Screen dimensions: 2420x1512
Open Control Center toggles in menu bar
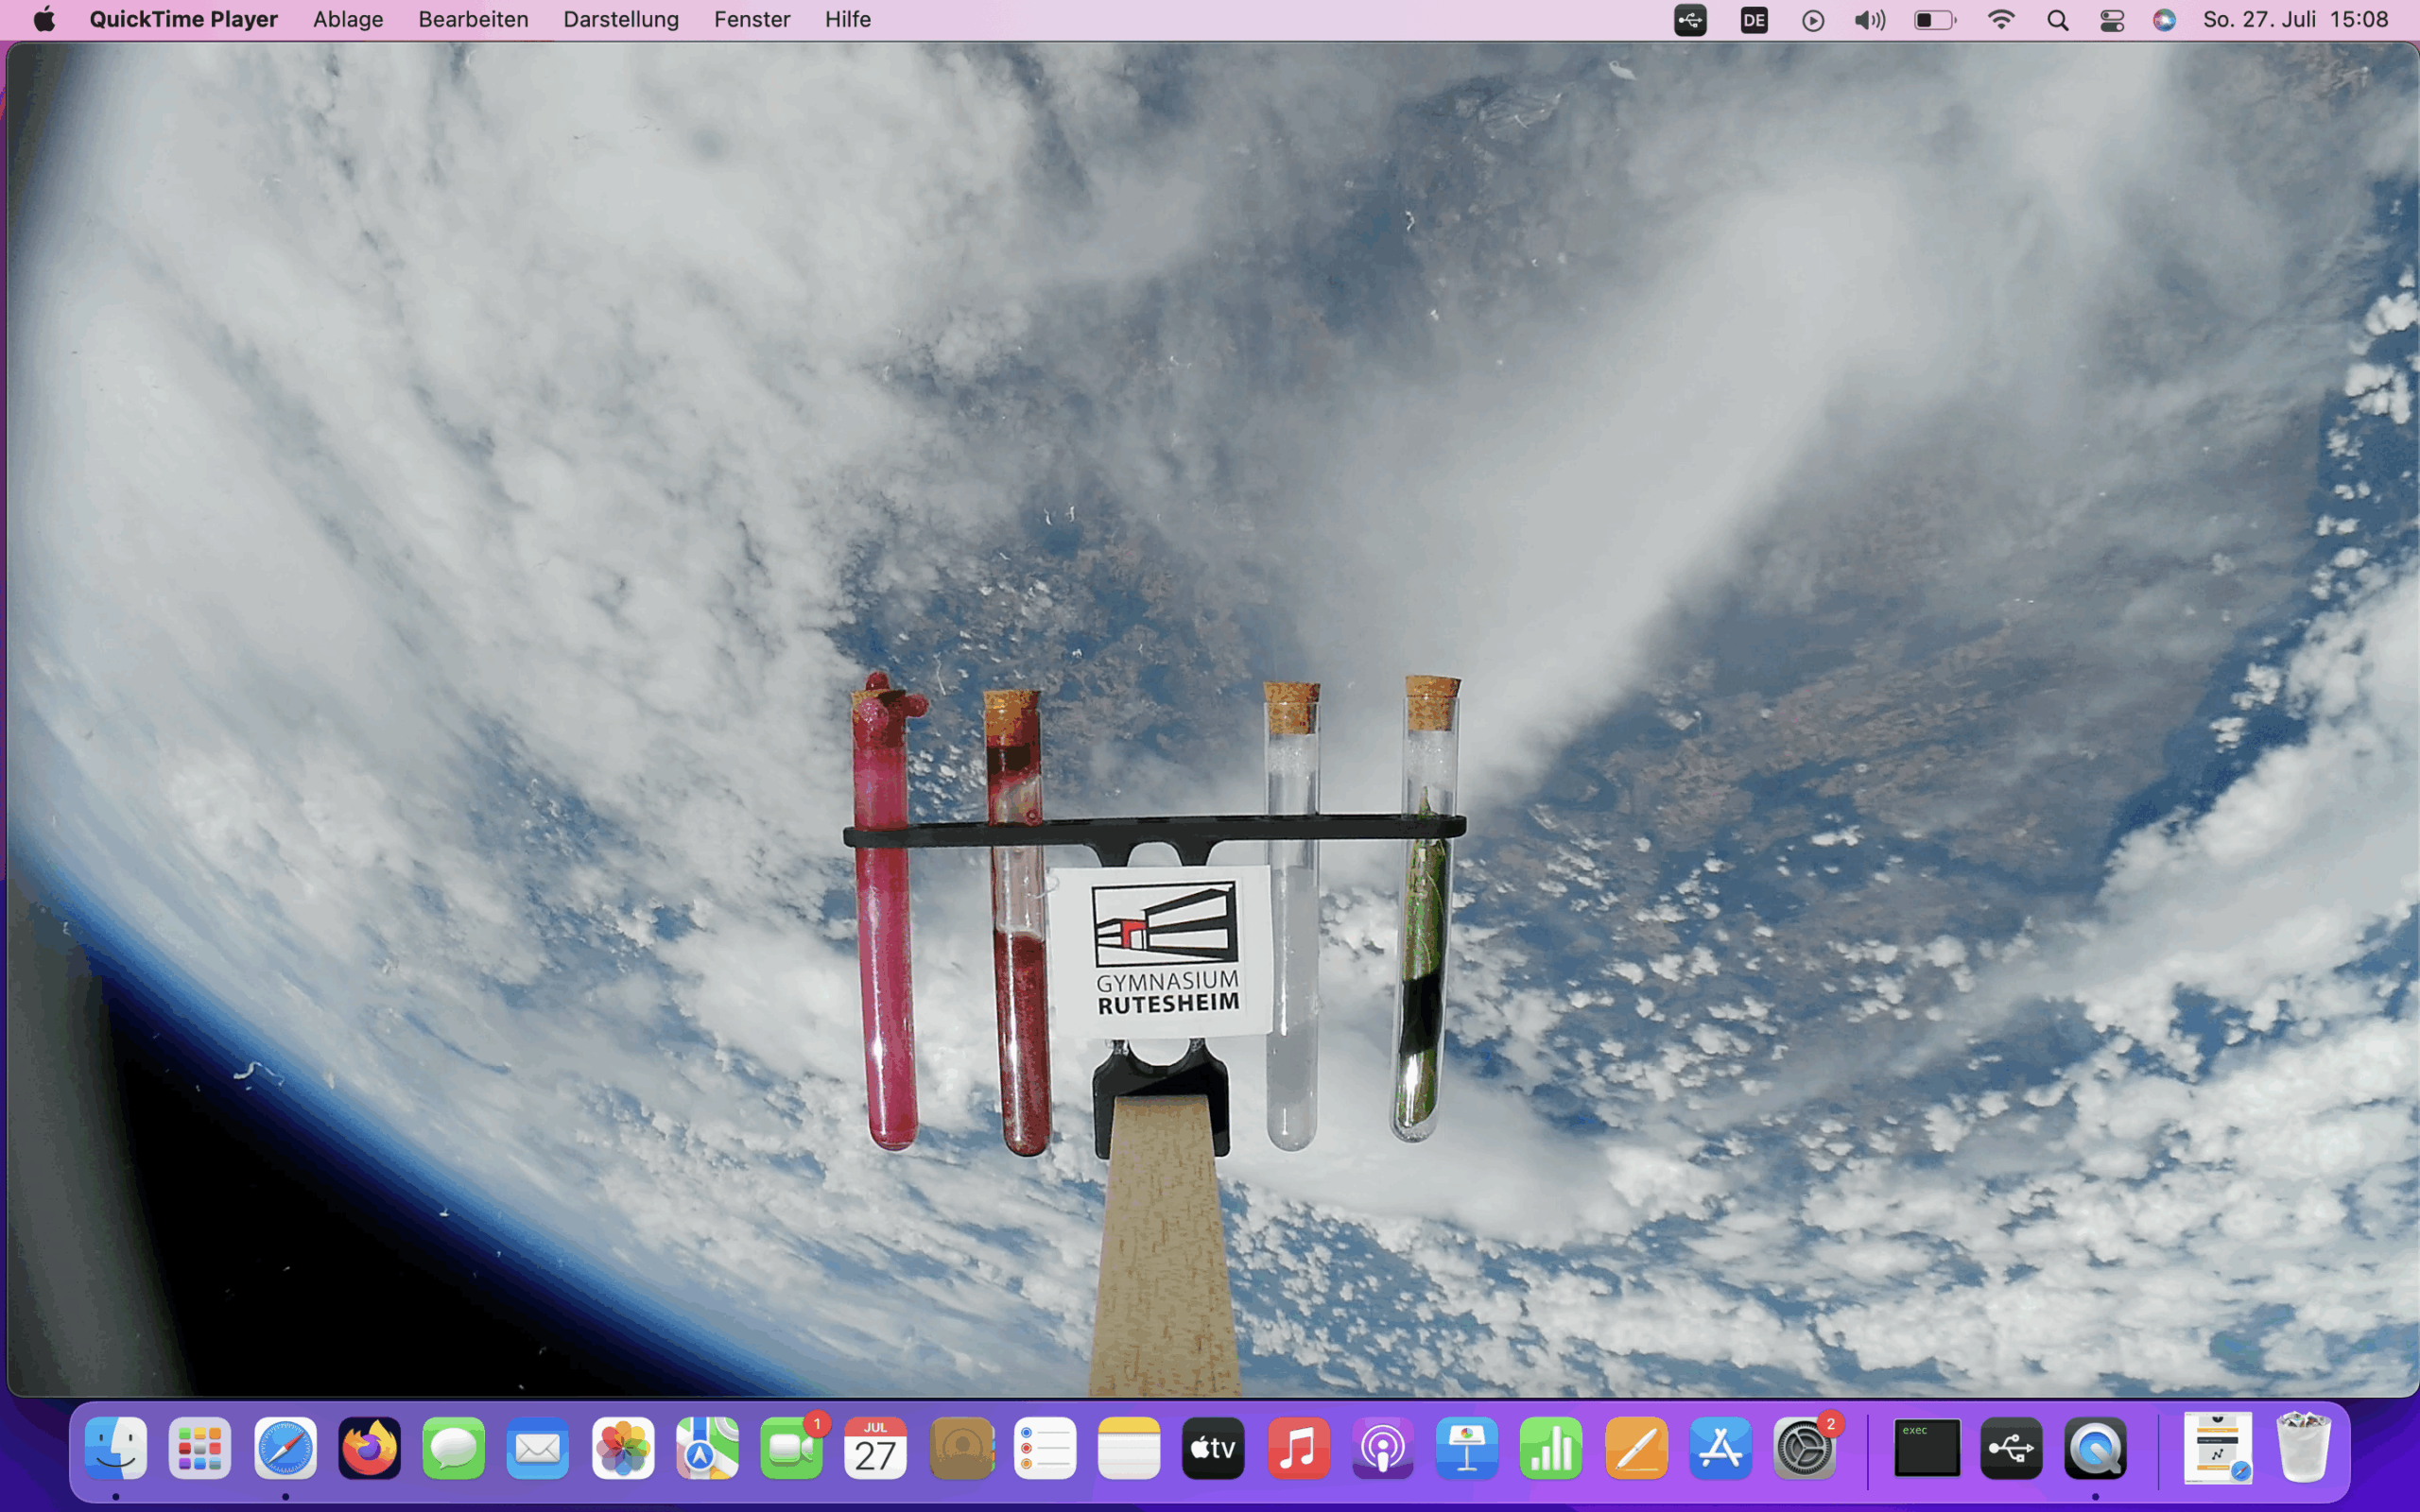[2111, 20]
